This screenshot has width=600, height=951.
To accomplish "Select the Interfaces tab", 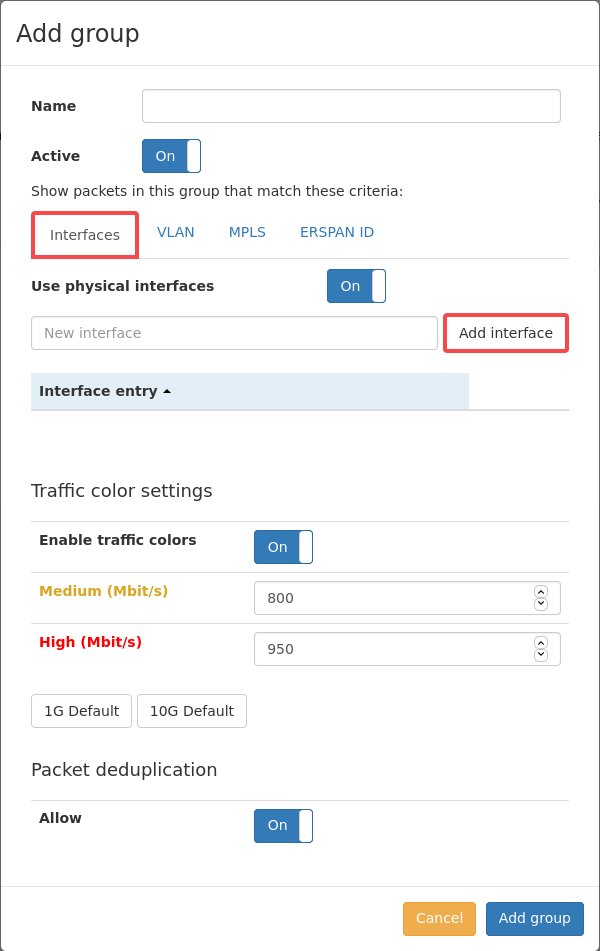I will 85,235.
